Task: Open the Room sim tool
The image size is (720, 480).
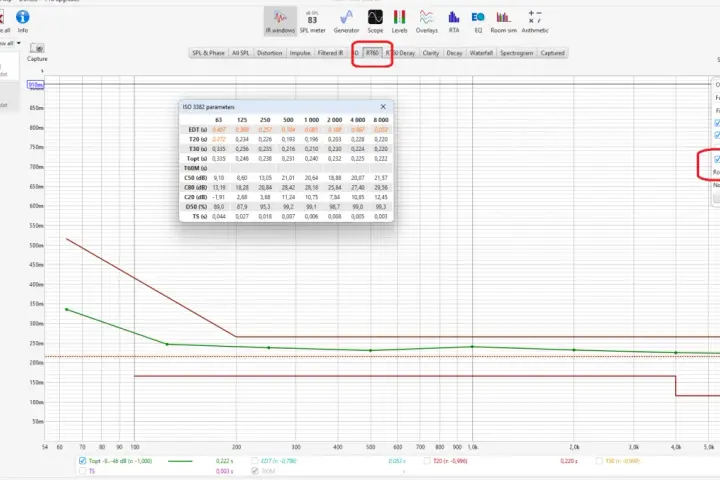Action: click(x=503, y=21)
